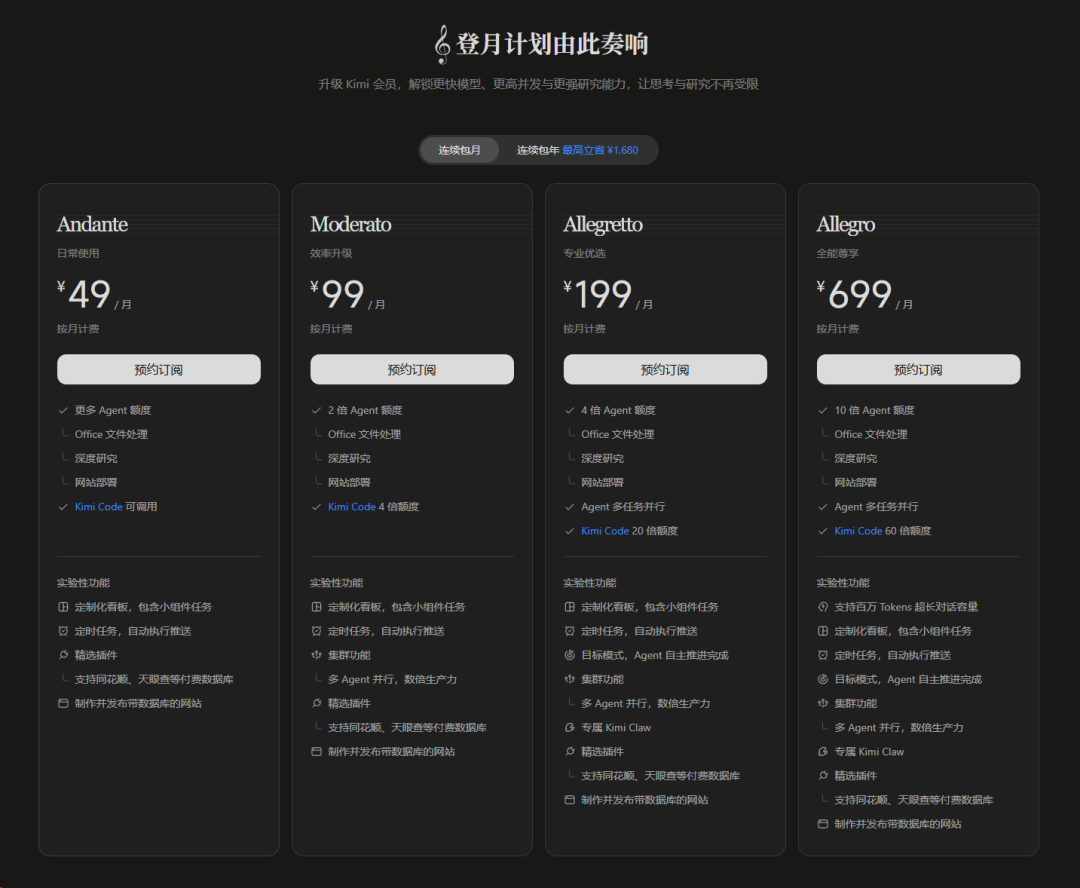Click database site icon beside 制作并发布 in Andante
The width and height of the screenshot is (1080, 888).
click(63, 703)
